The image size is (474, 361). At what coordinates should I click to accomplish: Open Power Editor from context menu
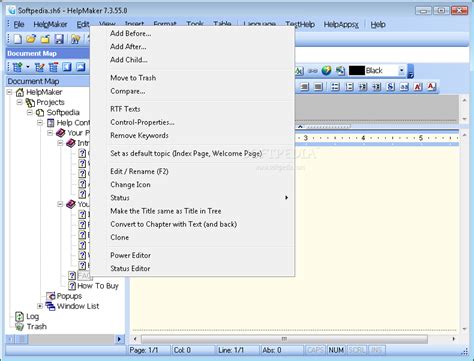tap(130, 255)
